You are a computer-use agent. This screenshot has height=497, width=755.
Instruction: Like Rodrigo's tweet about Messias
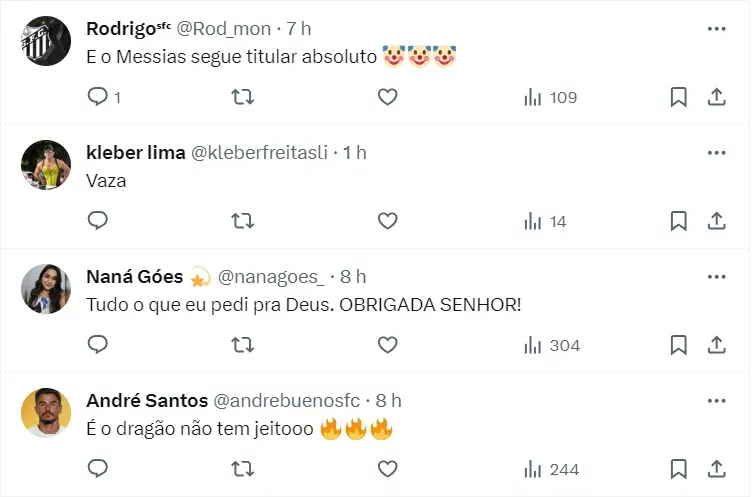(387, 97)
